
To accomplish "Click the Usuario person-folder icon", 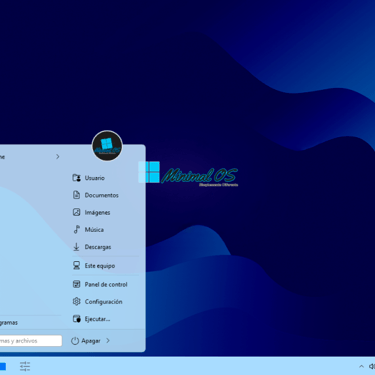I will pos(77,178).
